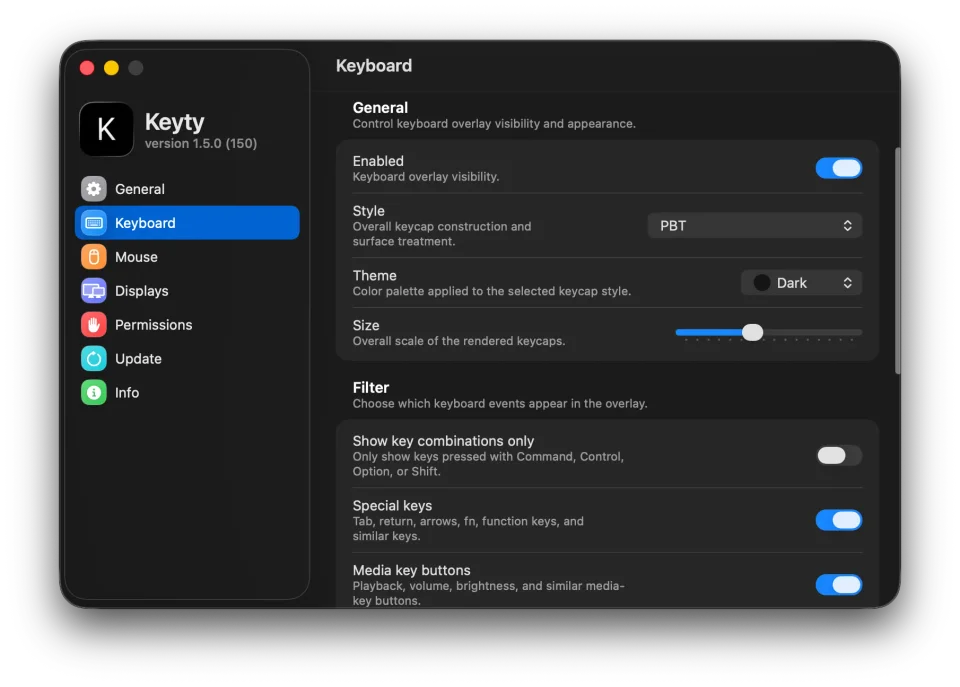Click the Filter section heading

pos(370,388)
